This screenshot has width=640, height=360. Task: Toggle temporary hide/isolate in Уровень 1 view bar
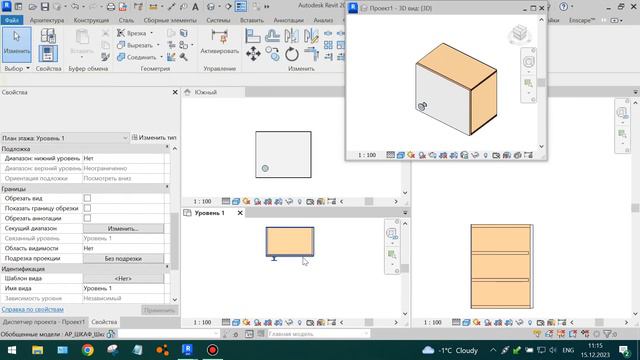289,322
